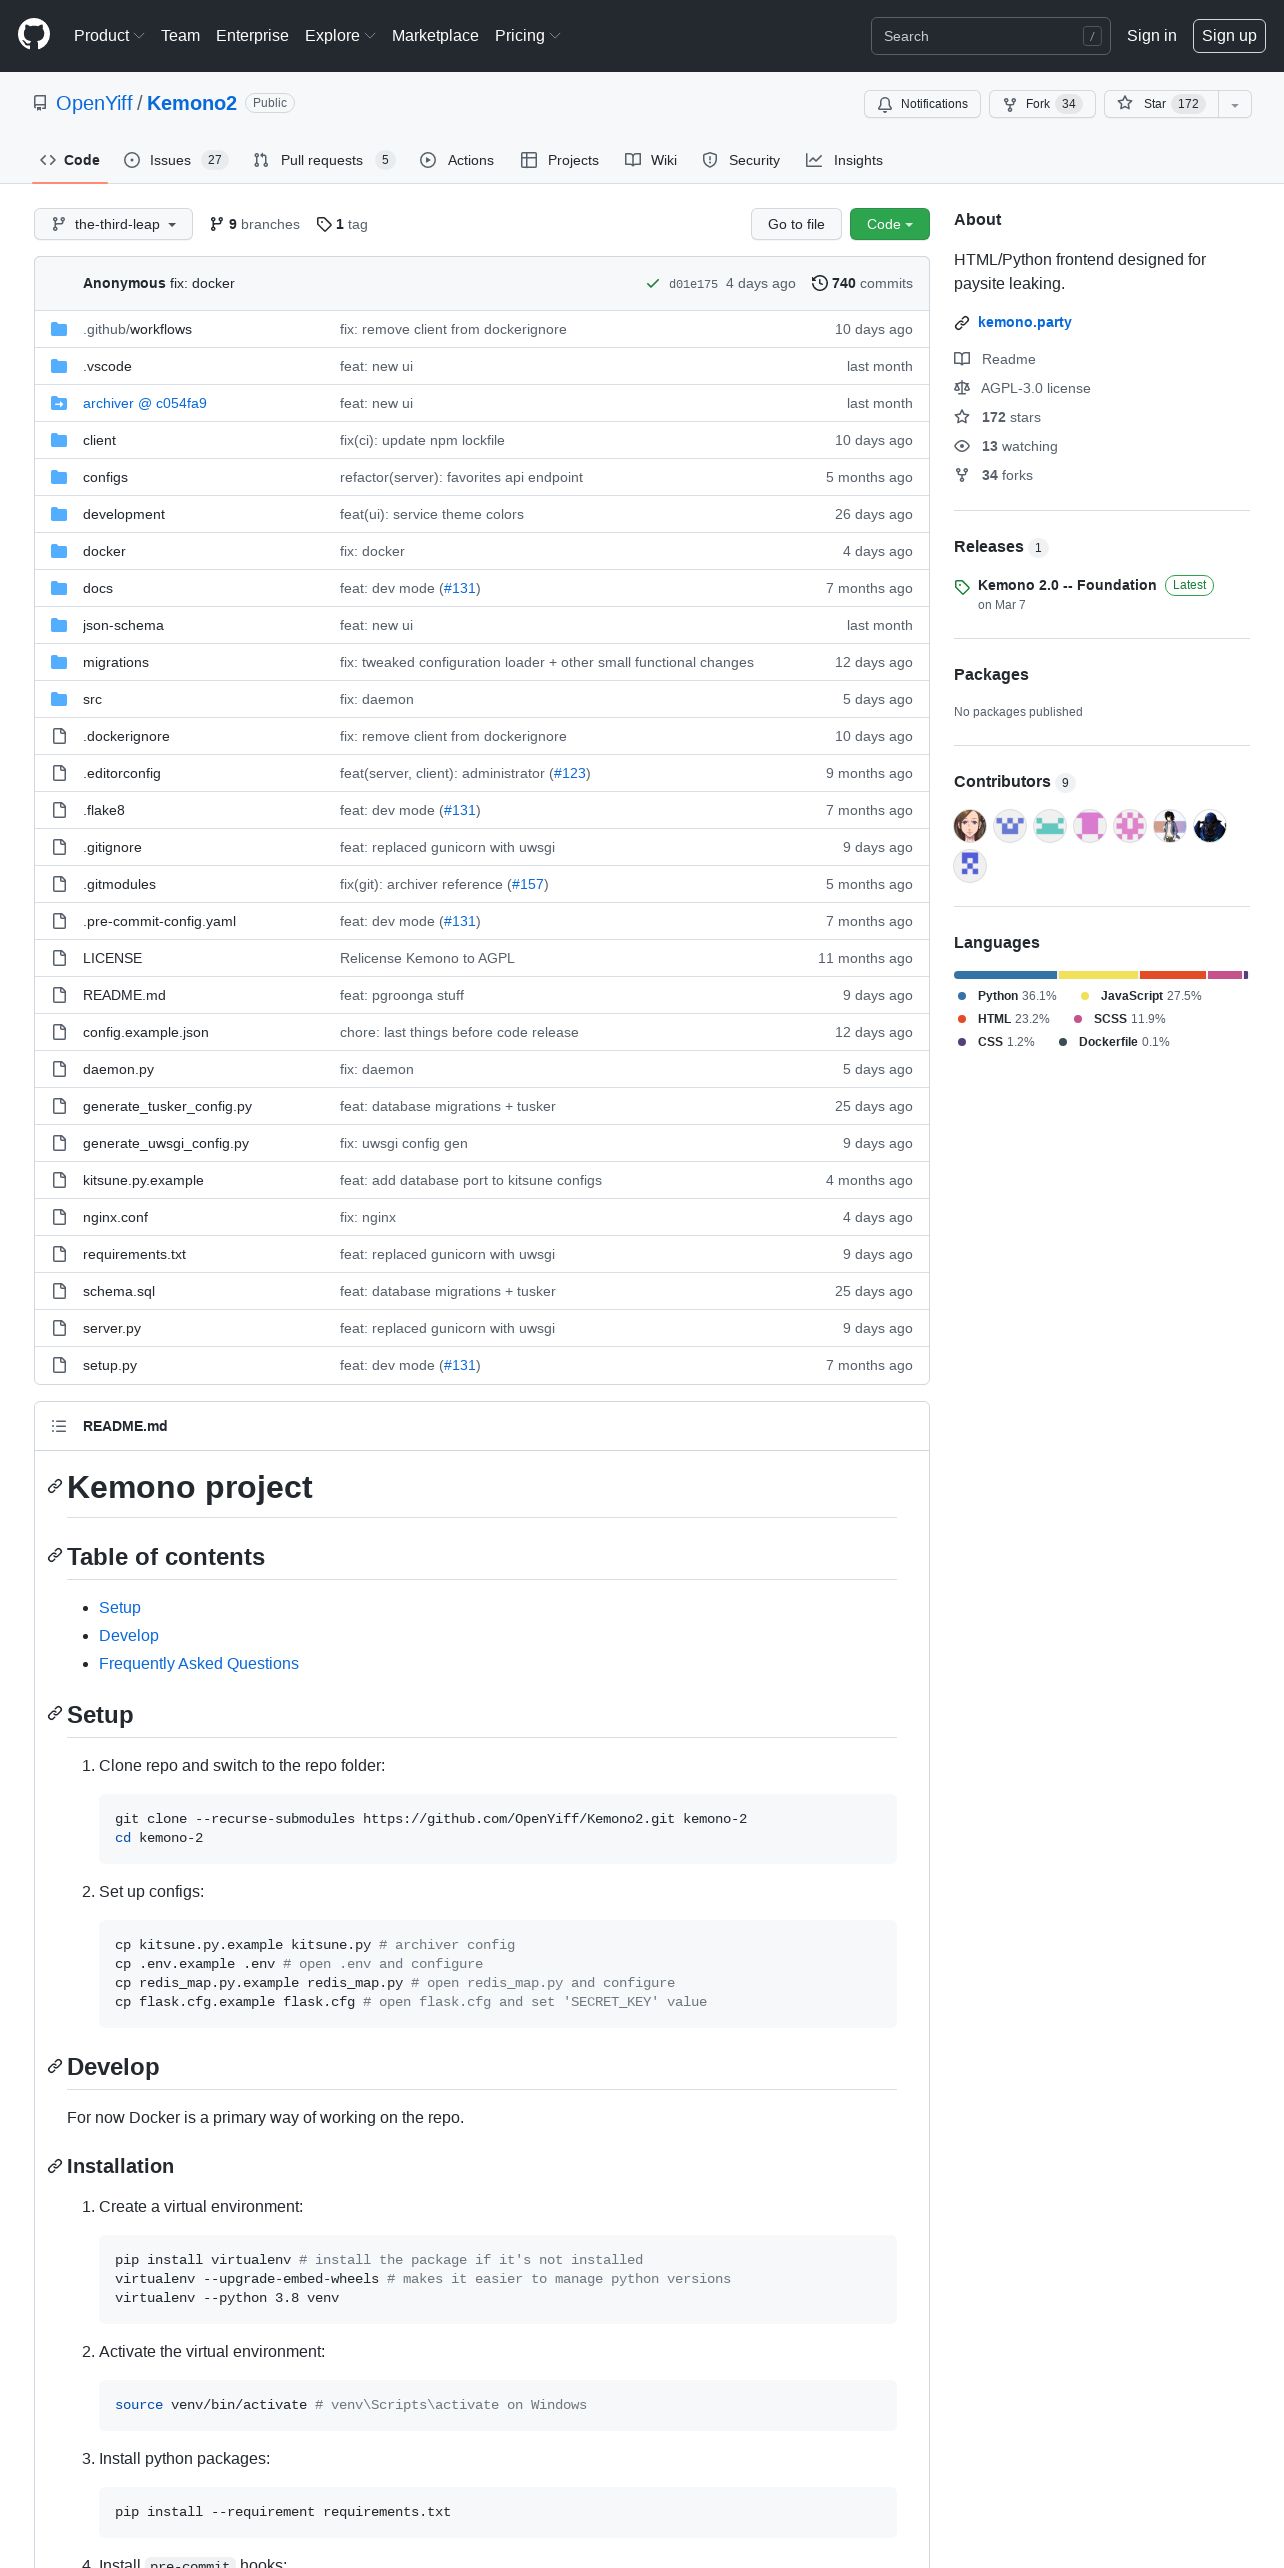1284x2568 pixels.
Task: Click the JavaScript yellow language bar segment
Action: (x=1098, y=975)
